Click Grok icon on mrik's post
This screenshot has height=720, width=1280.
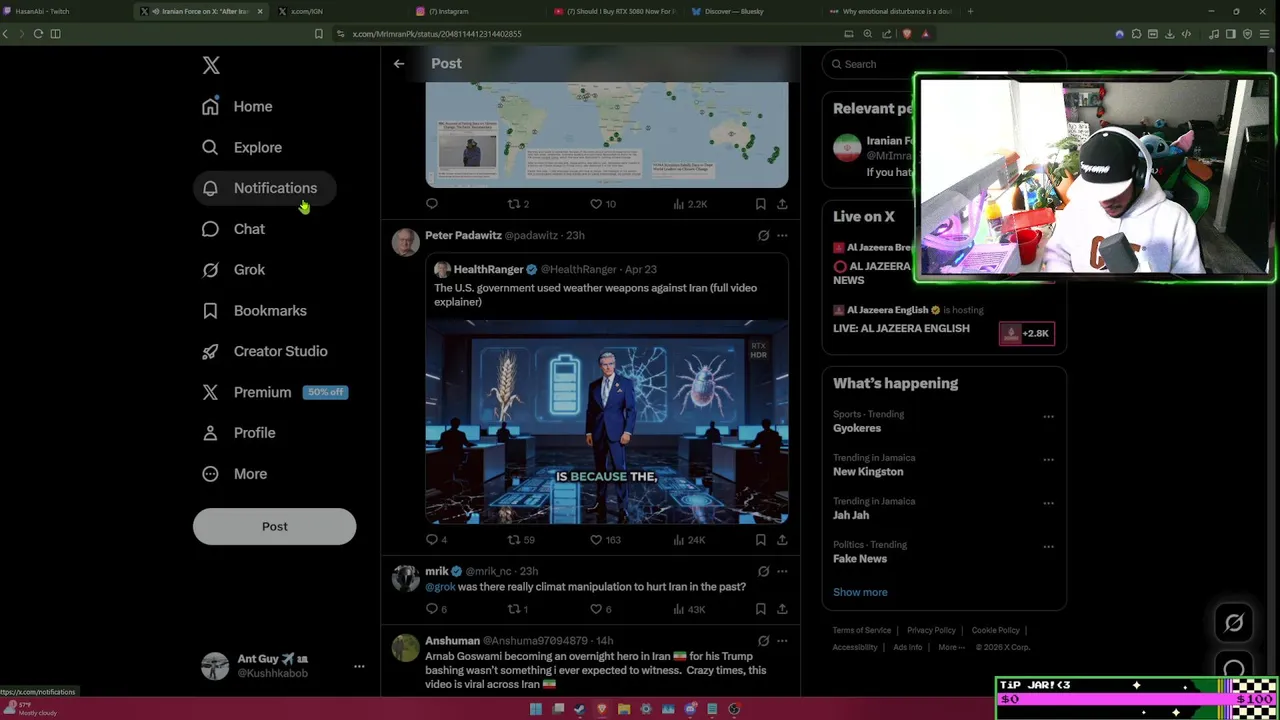(x=763, y=571)
